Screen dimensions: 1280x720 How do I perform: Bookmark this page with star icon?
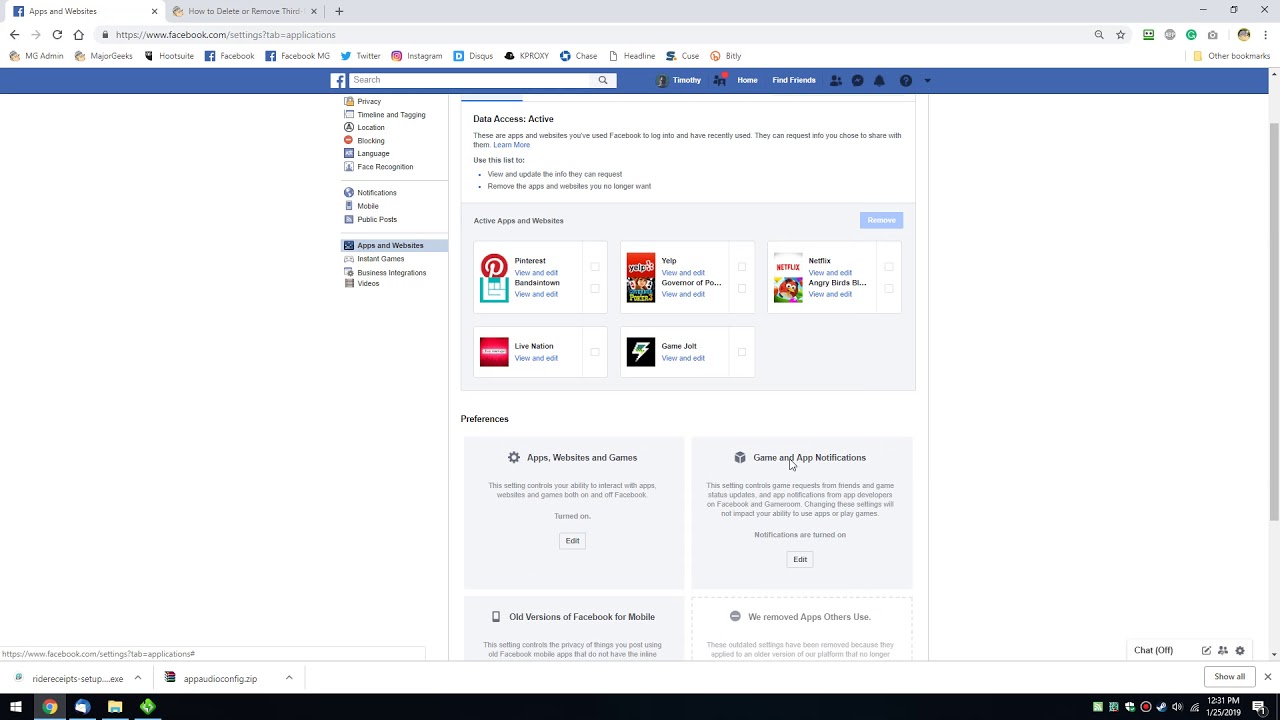(x=1120, y=34)
